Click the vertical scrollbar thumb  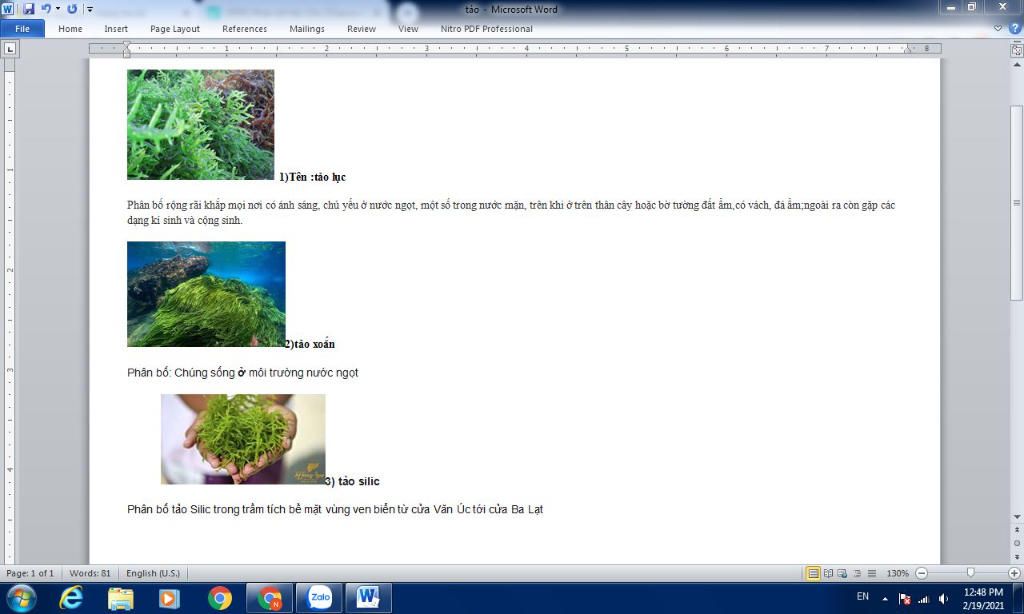click(x=1016, y=202)
